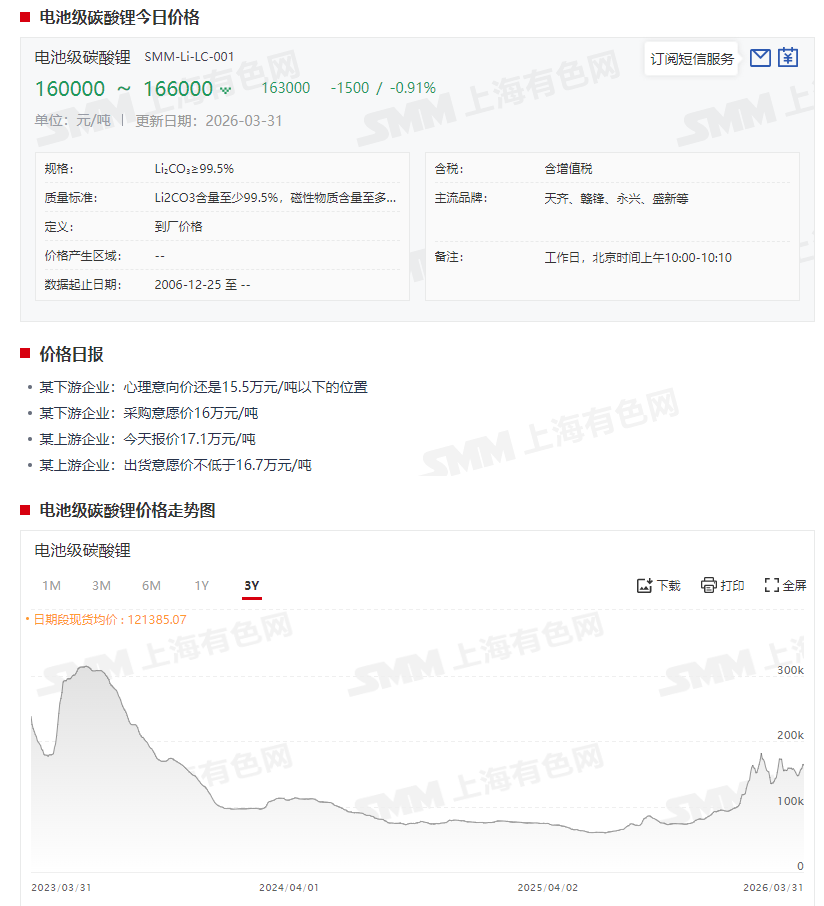Click the report line 采购意愿价16万元/吨

[x=149, y=413]
